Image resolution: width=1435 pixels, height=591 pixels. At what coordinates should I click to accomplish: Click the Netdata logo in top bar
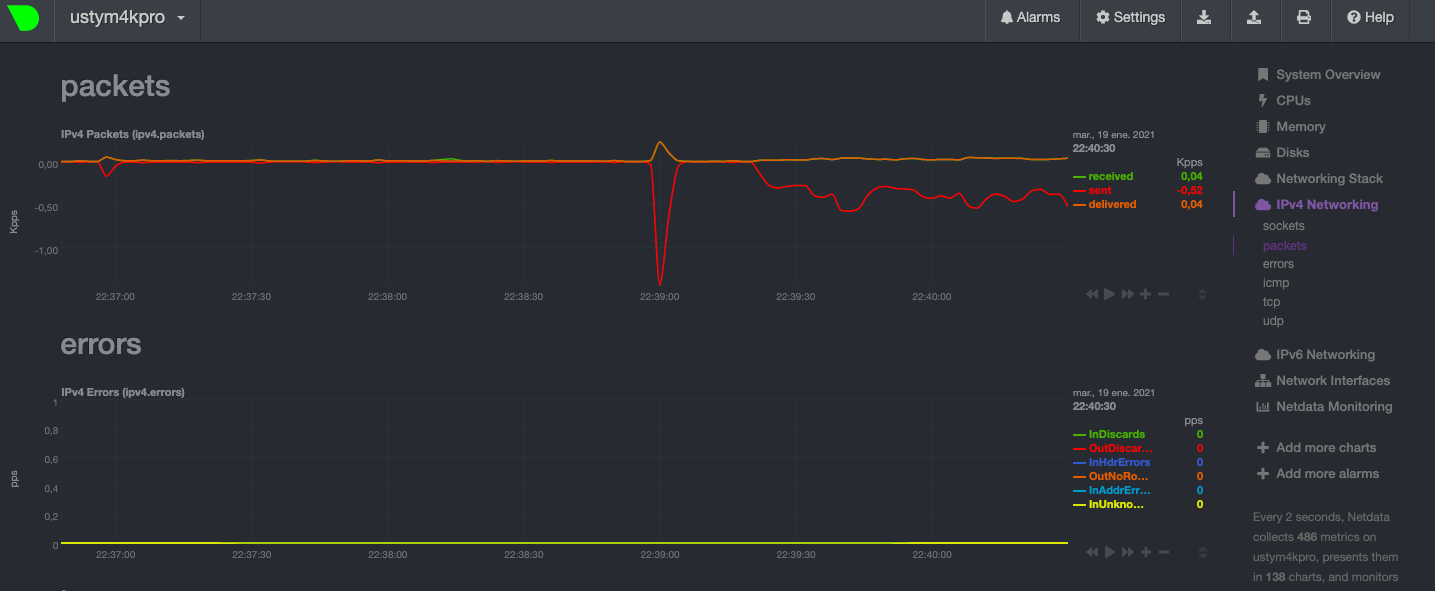coord(23,18)
